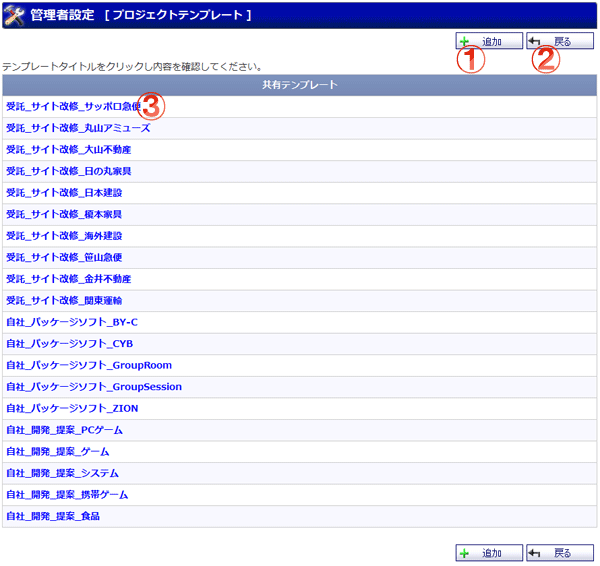600x566 pixels.
Task: Open template 受託_サイト改修_金井不動産
Action: 69,279
